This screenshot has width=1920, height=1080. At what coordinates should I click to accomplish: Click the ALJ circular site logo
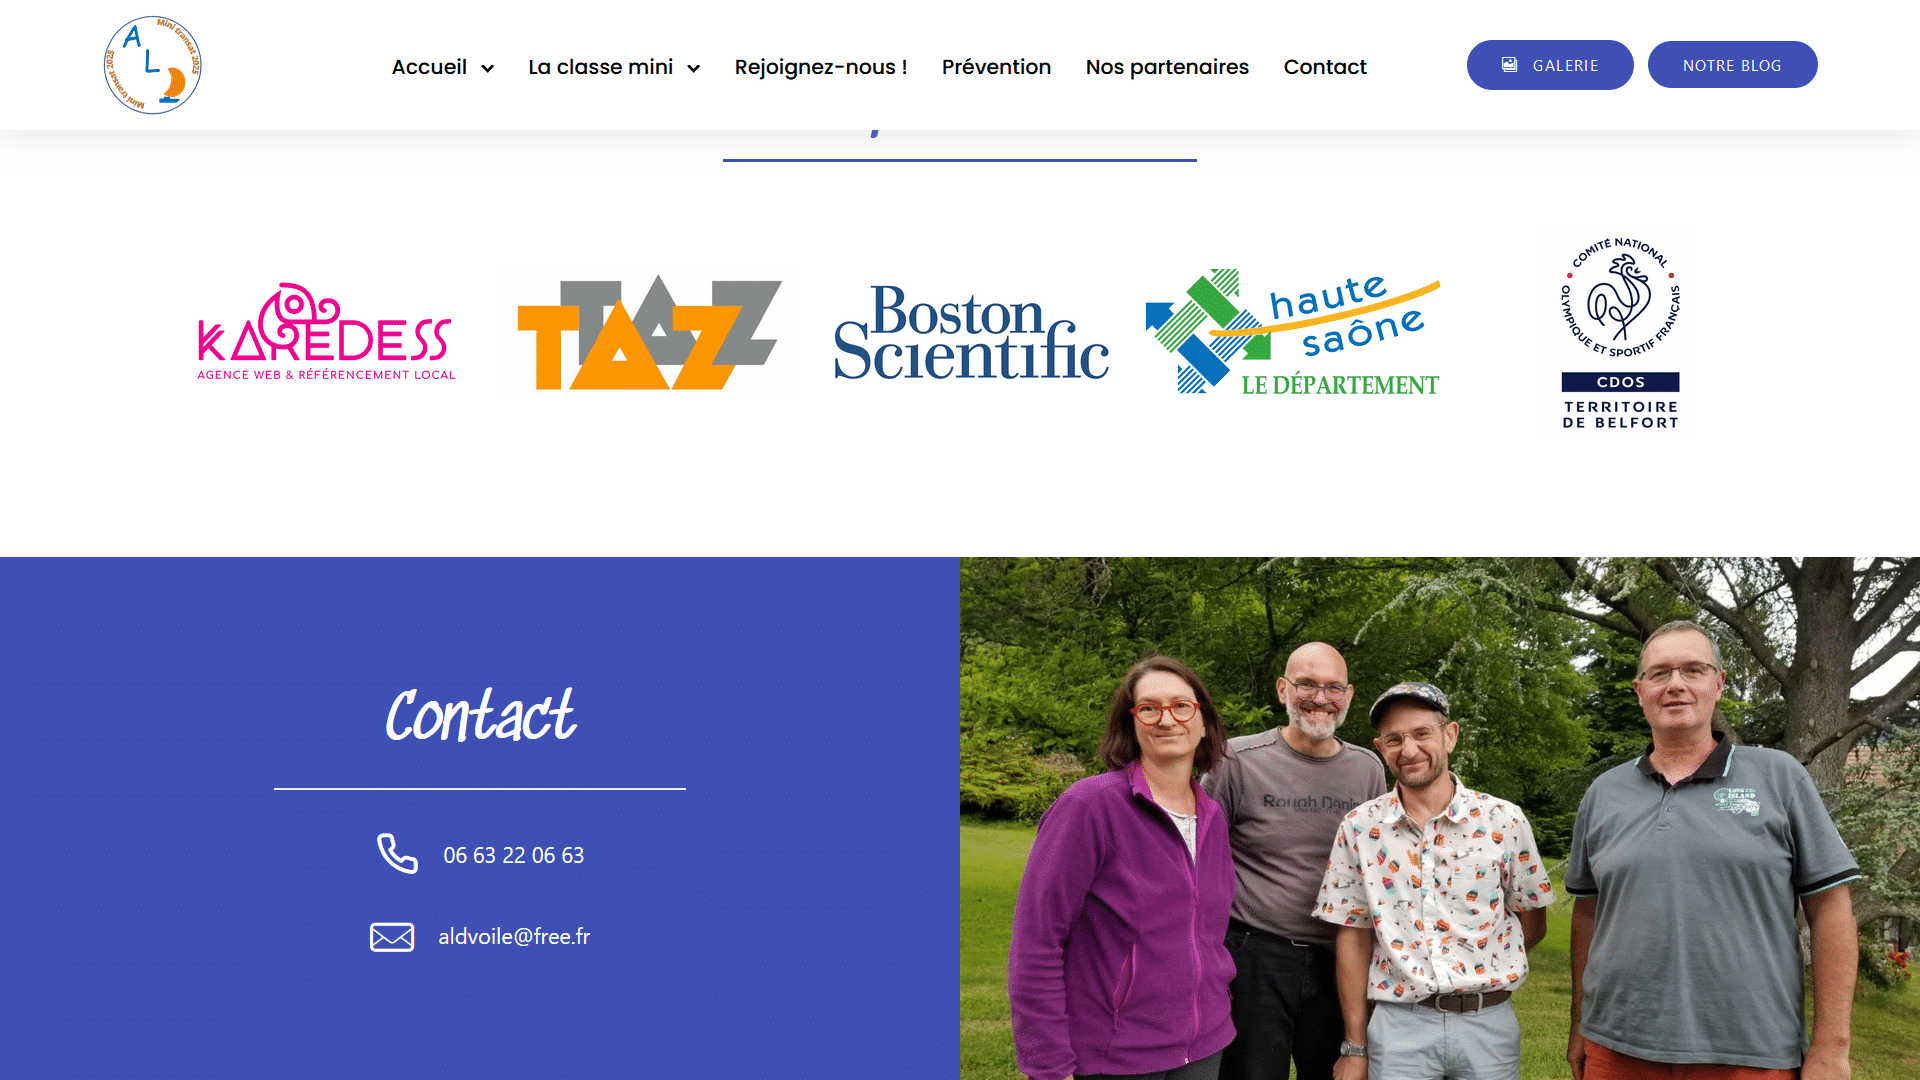[x=153, y=65]
